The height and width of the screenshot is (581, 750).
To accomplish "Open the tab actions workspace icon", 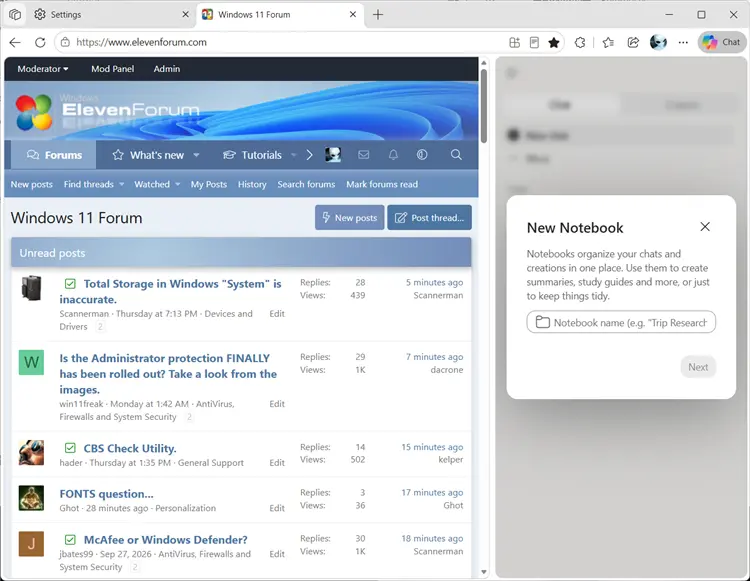I will coord(15,15).
